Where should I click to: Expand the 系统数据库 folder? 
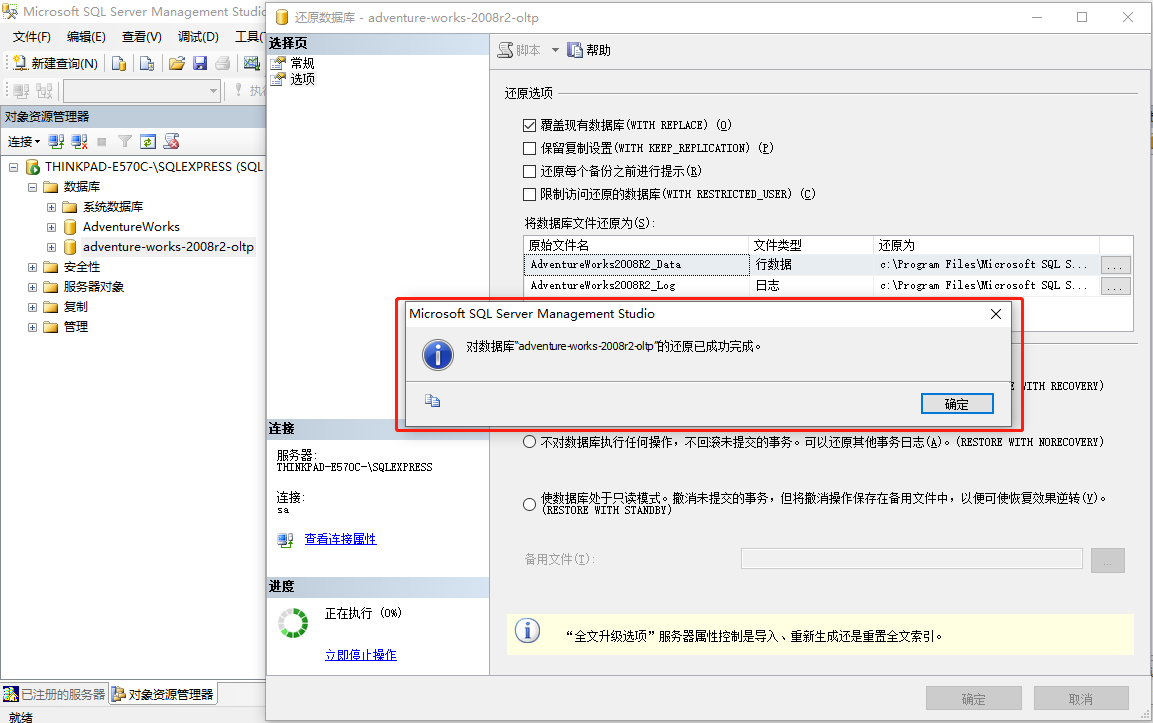[51, 207]
